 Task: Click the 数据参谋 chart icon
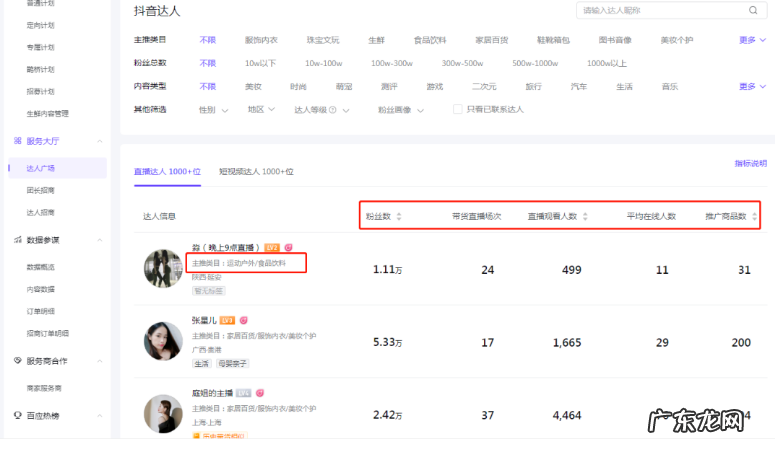17,240
